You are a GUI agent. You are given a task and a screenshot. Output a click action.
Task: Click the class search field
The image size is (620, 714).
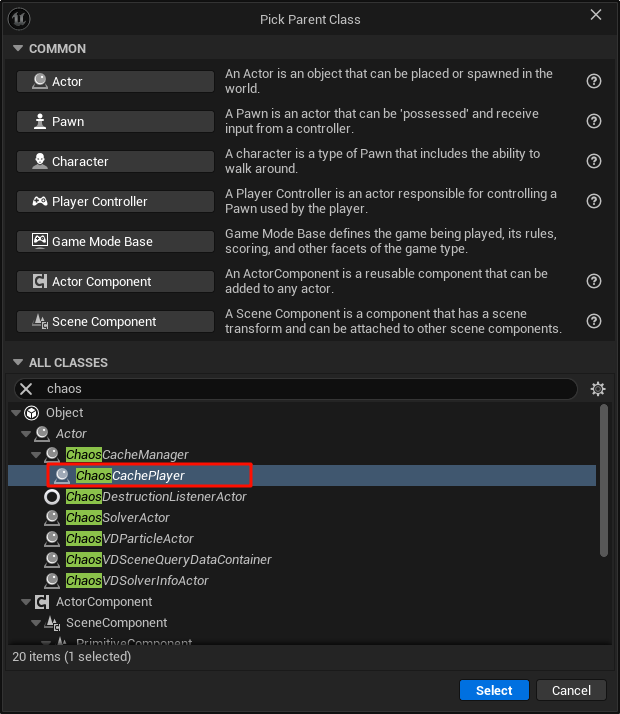[x=296, y=389]
